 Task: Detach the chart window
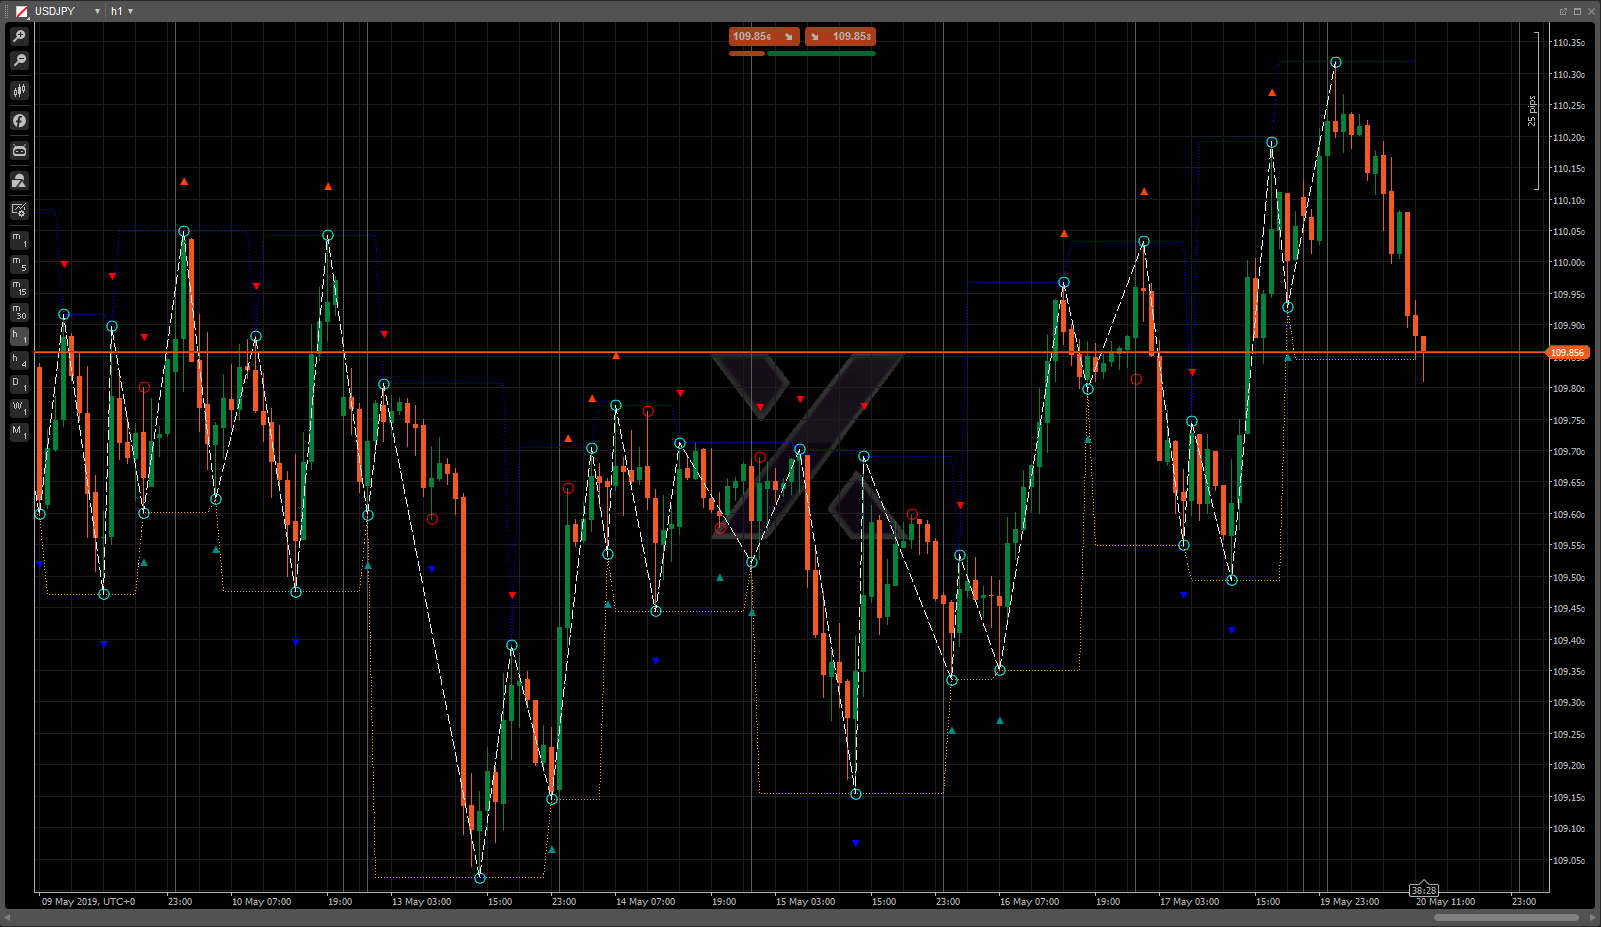1563,11
